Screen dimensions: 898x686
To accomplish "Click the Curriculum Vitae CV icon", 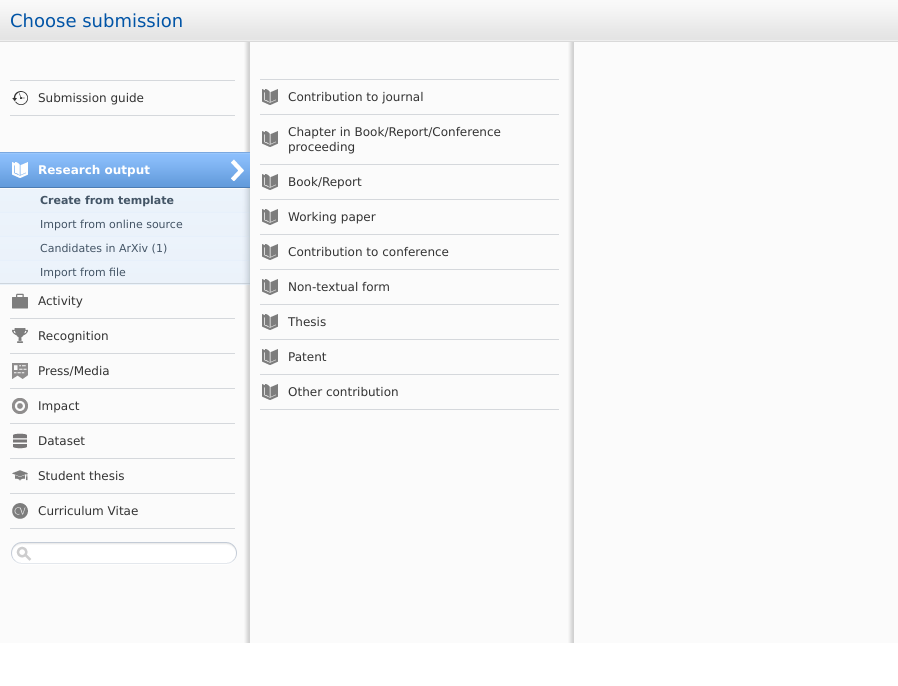I will (20, 511).
